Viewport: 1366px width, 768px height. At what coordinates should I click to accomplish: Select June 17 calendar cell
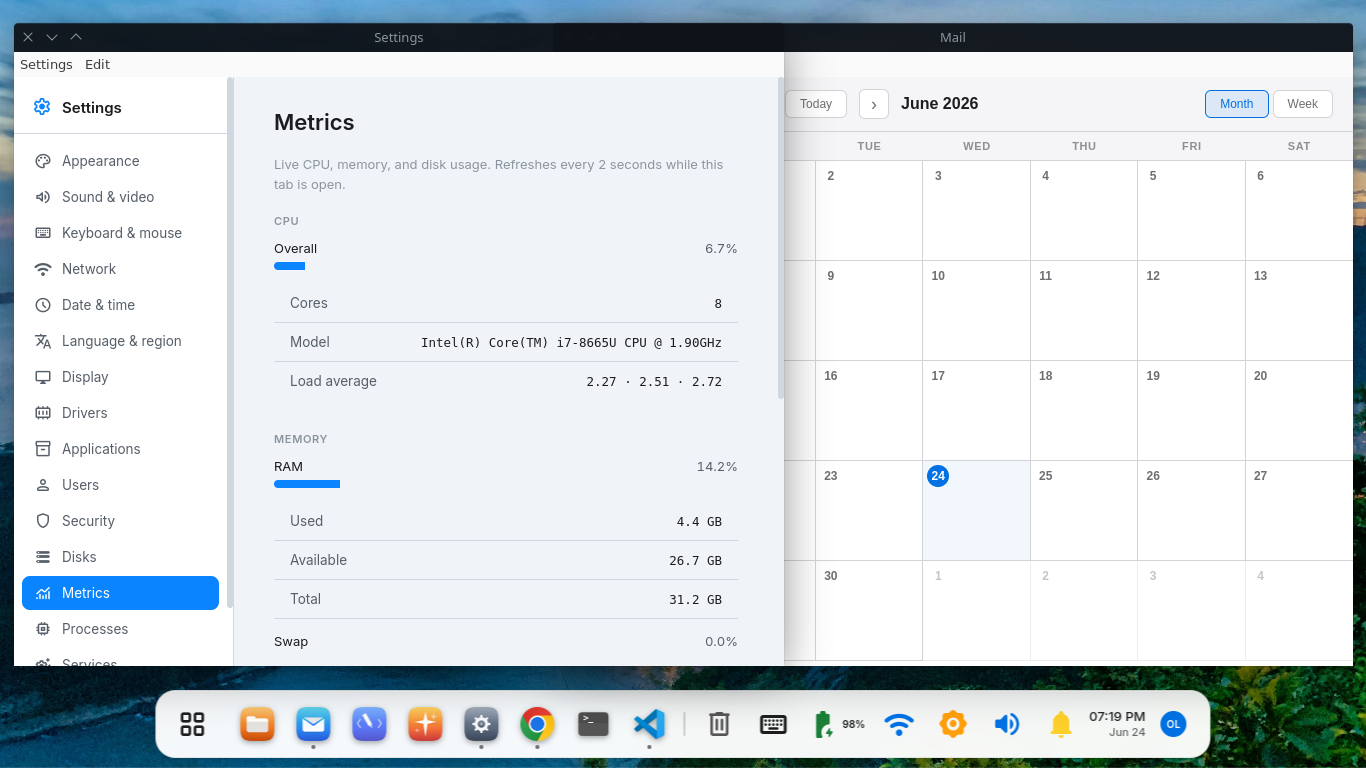(x=976, y=410)
